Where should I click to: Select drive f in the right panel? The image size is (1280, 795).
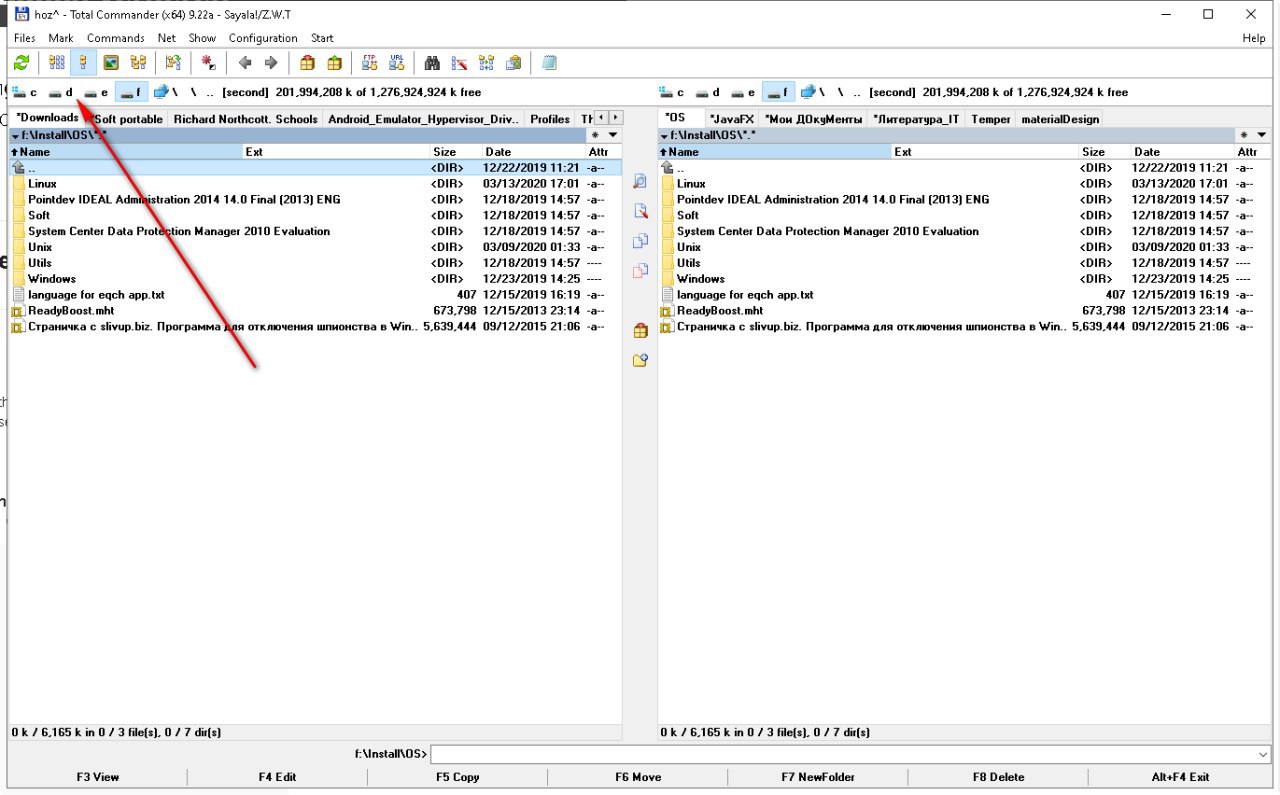click(x=779, y=92)
